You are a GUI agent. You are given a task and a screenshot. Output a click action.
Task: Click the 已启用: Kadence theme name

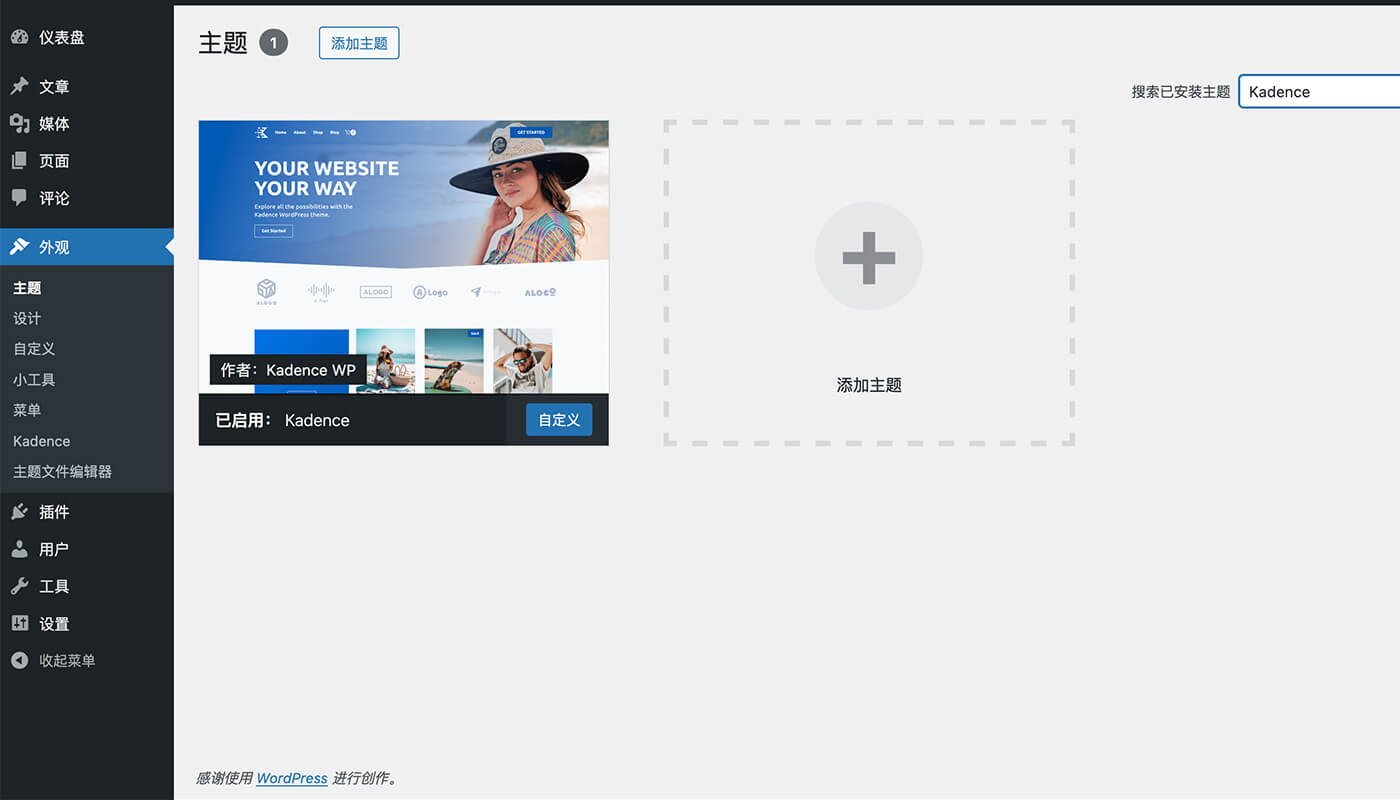click(x=283, y=420)
